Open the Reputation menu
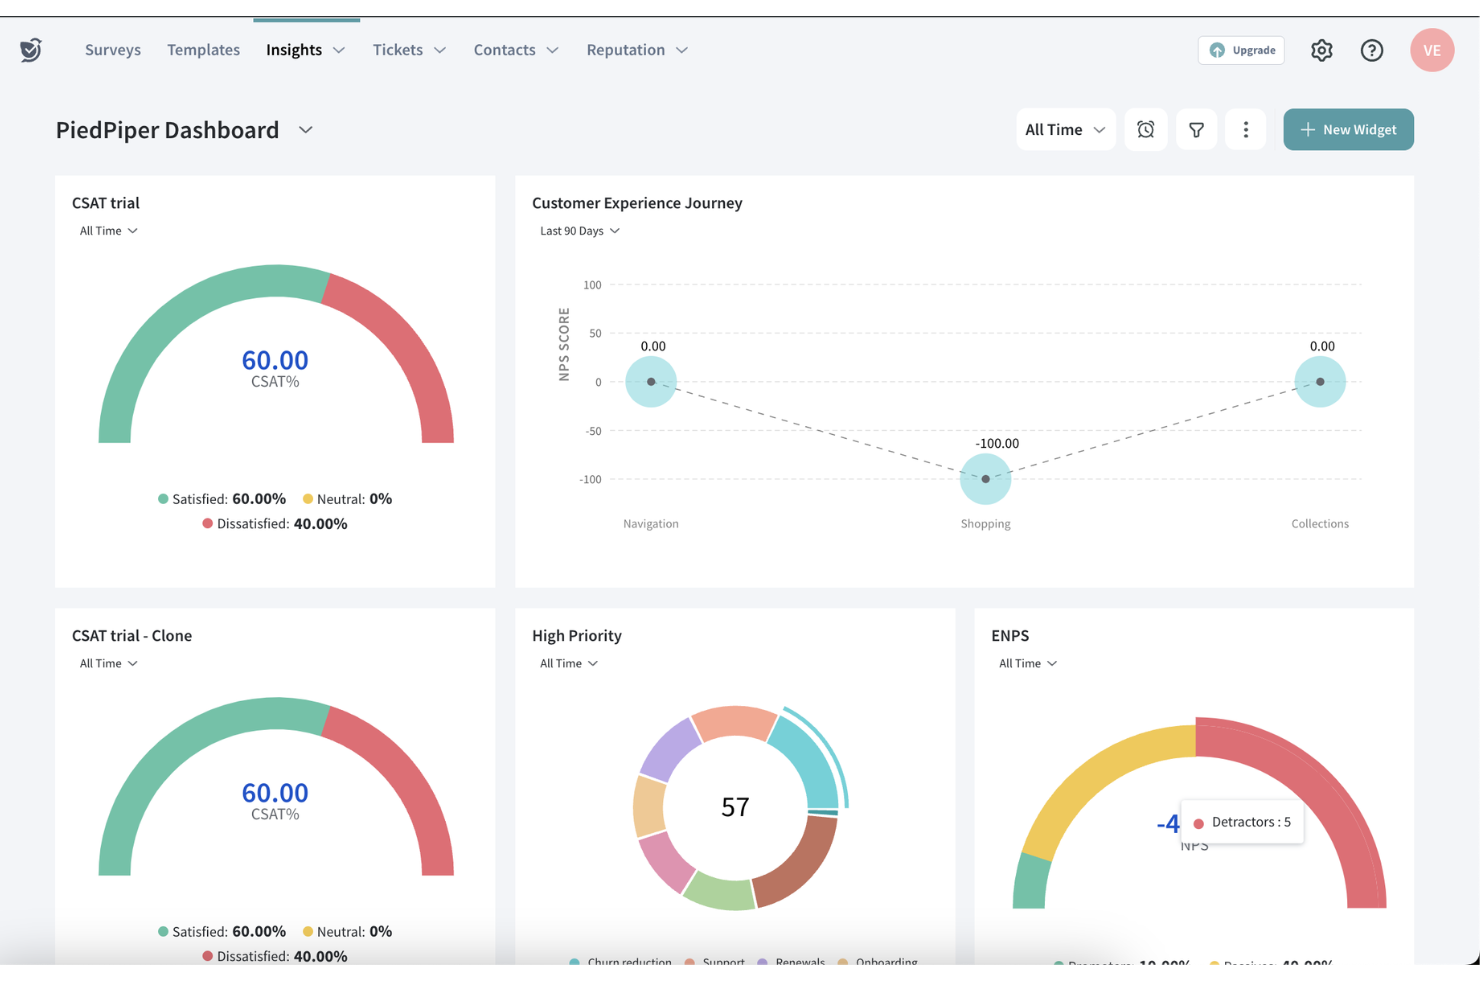This screenshot has height=987, width=1480. click(x=636, y=49)
